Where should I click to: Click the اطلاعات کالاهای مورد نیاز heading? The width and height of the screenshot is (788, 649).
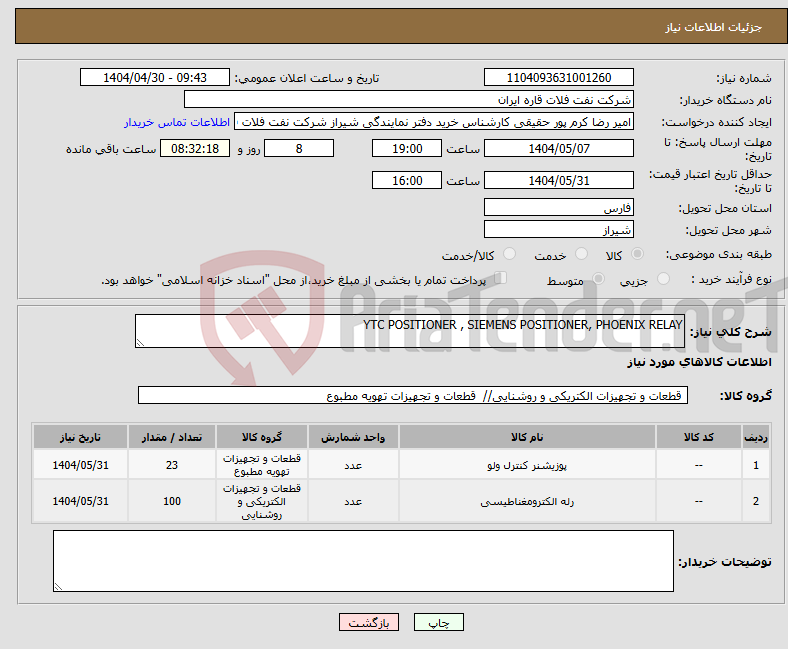click(699, 362)
